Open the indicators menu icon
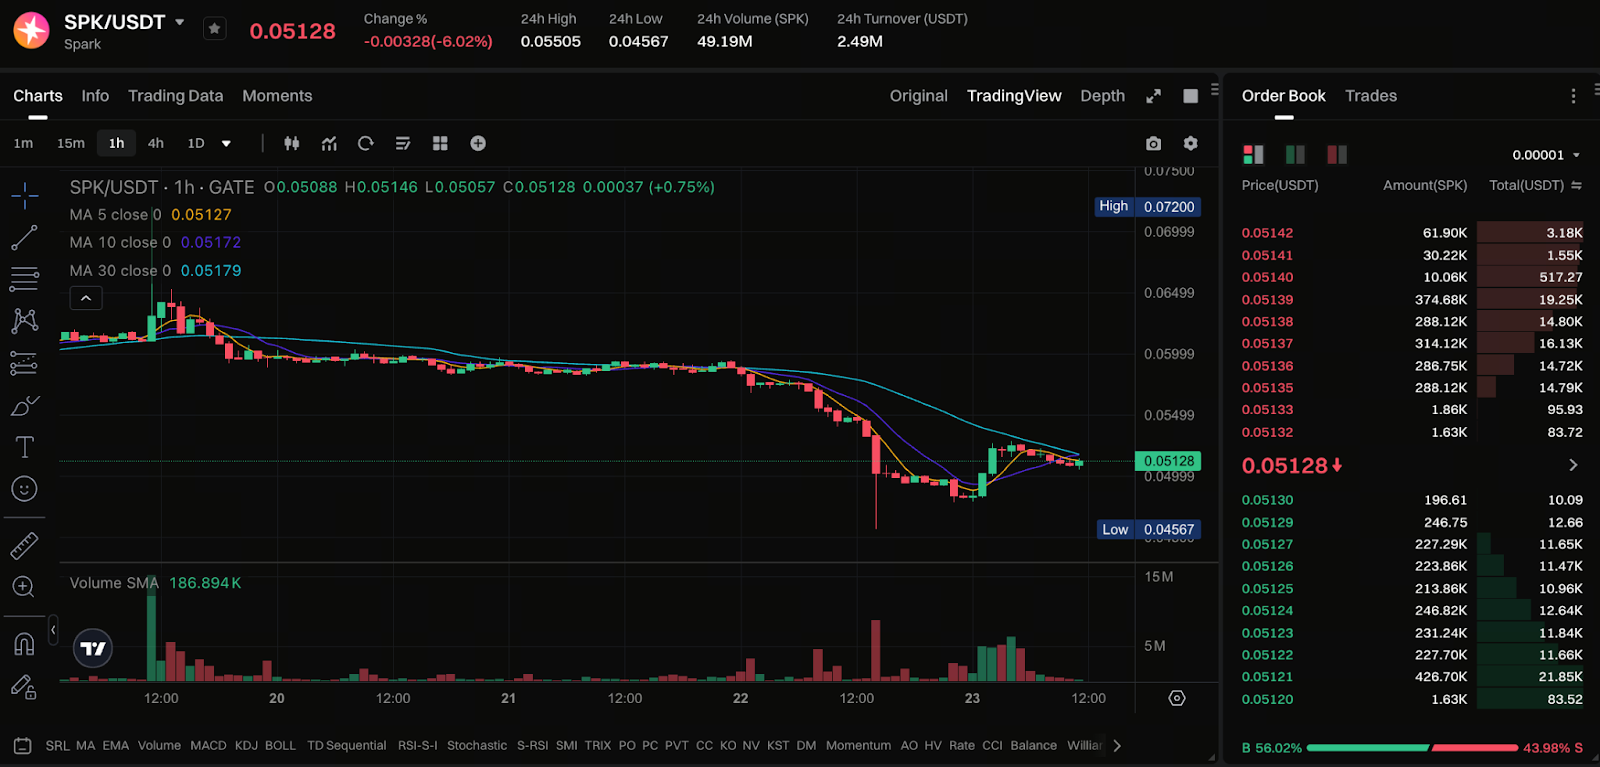Screen dimensions: 1600x767 pos(329,143)
